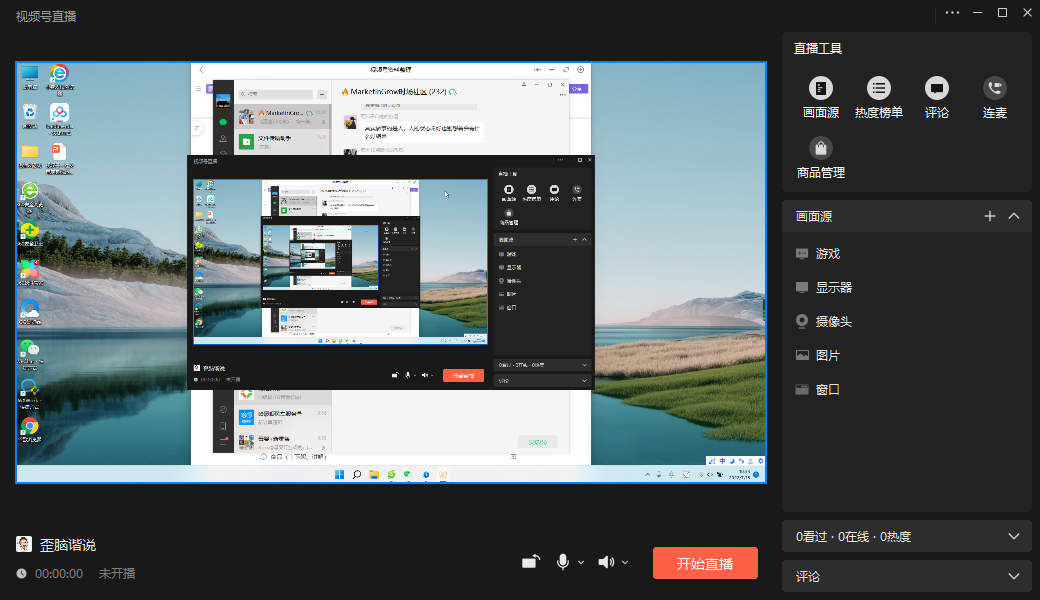
Task: Collapse the 画面源 source list chevron
Action: [1014, 216]
